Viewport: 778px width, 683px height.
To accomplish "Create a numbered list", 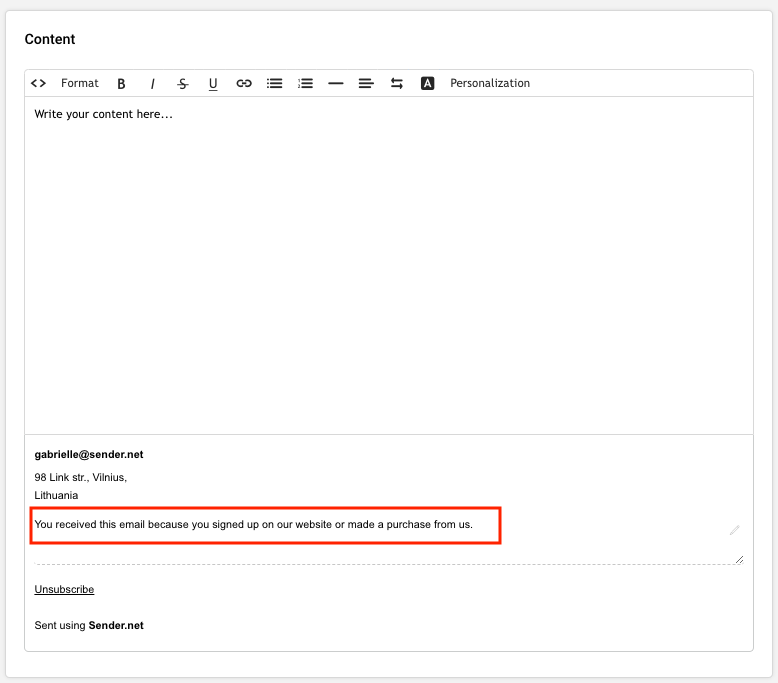I will pos(305,84).
